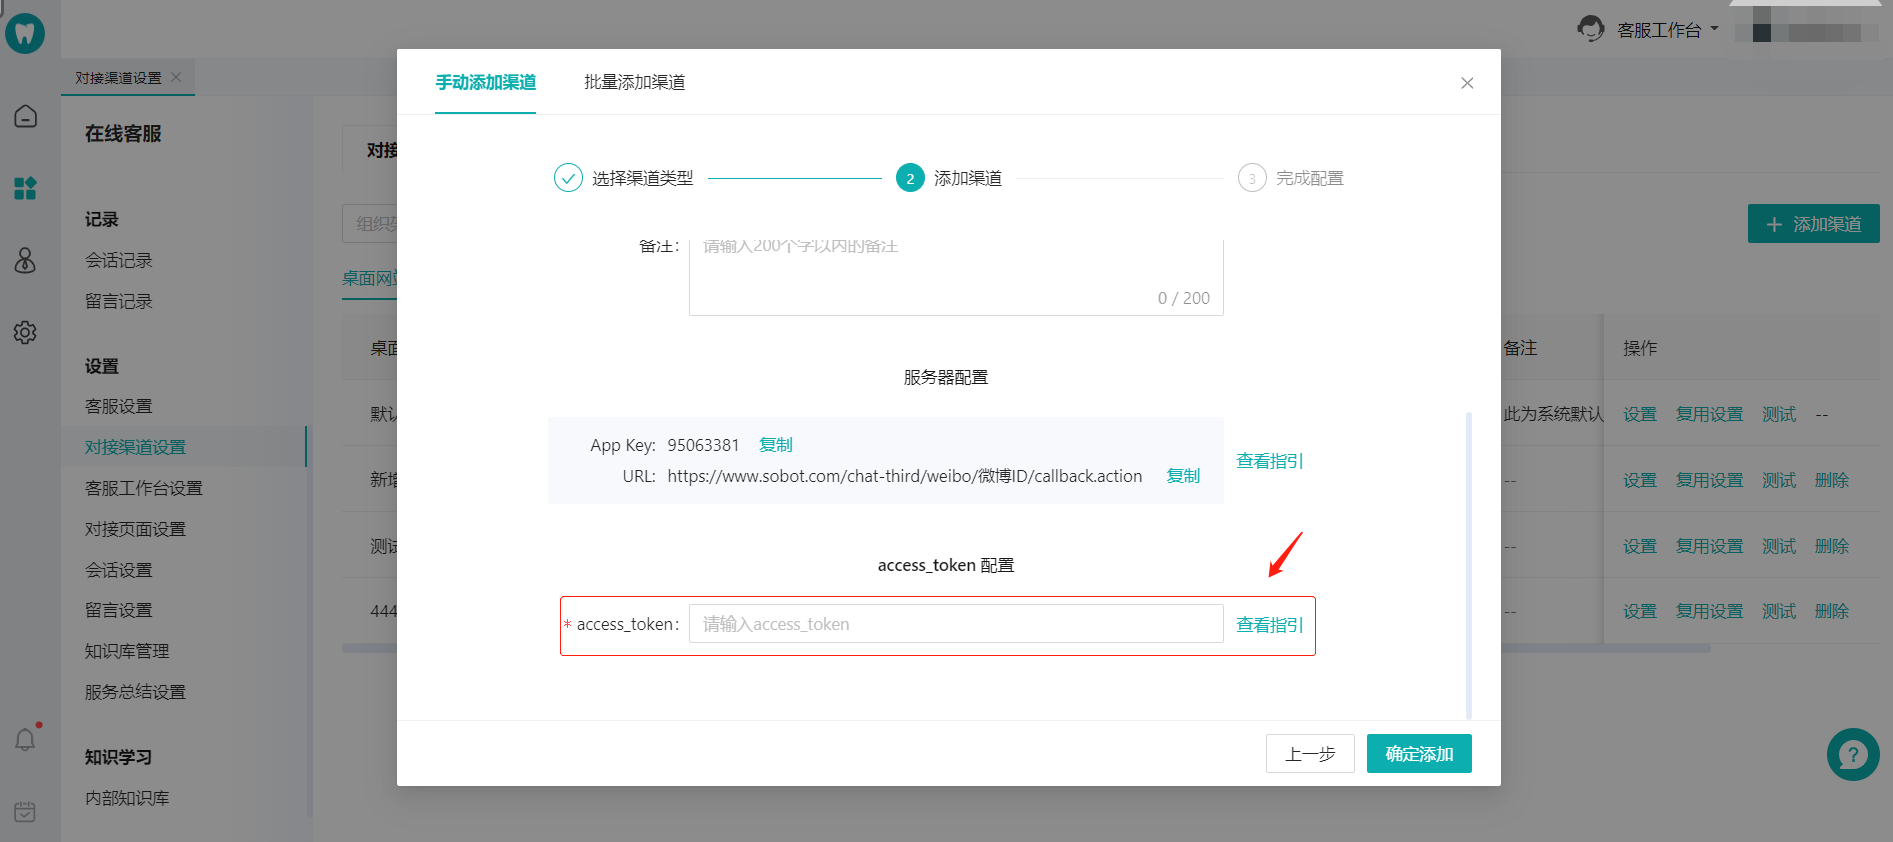Click the 操作 column header
Screen dimensions: 1893x842
1640,348
